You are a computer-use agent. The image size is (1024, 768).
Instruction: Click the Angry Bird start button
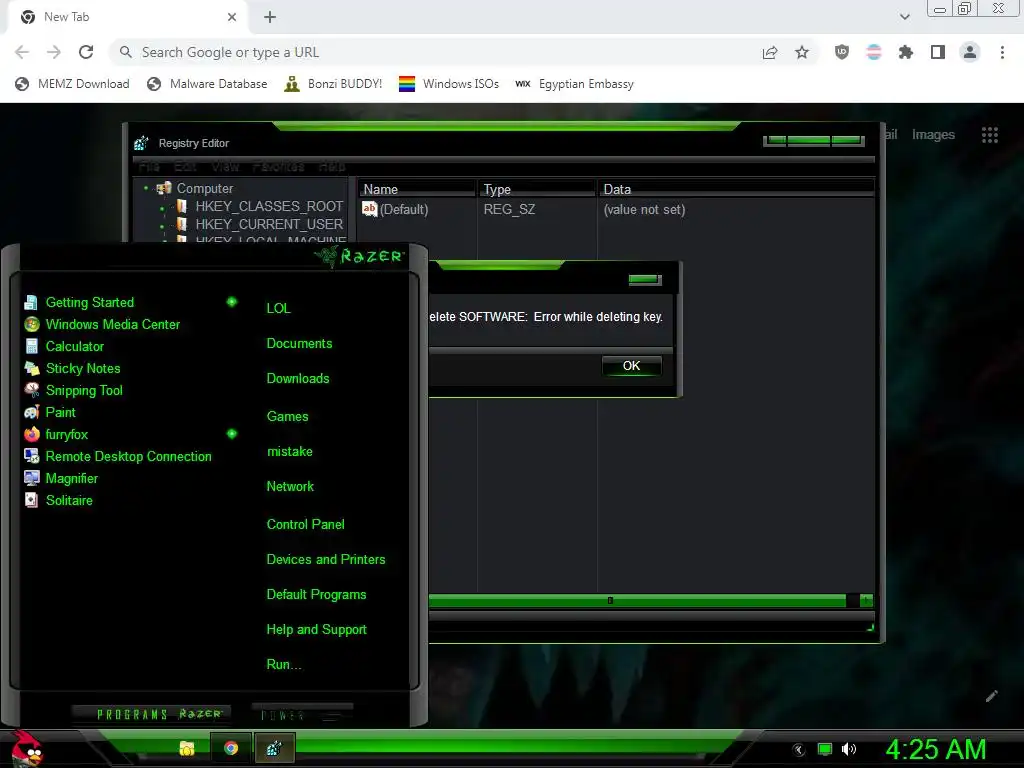coord(26,748)
